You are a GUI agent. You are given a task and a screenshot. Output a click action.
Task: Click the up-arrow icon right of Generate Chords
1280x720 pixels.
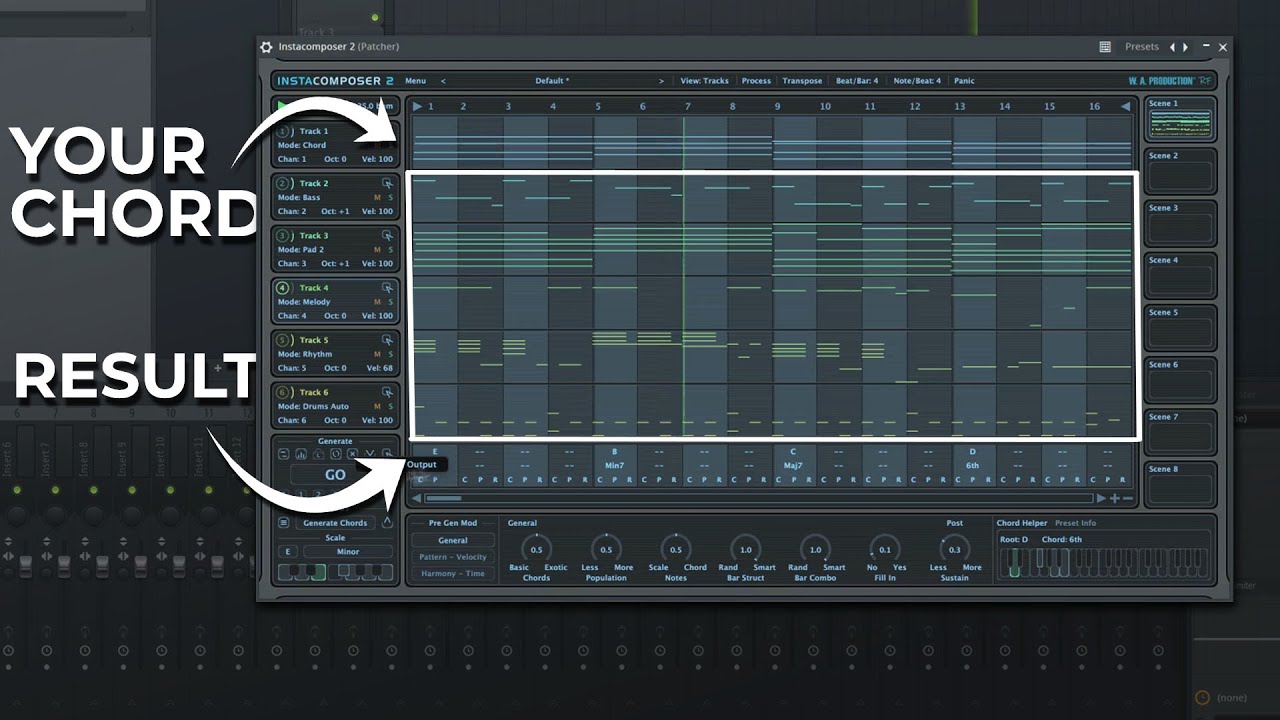coord(387,523)
